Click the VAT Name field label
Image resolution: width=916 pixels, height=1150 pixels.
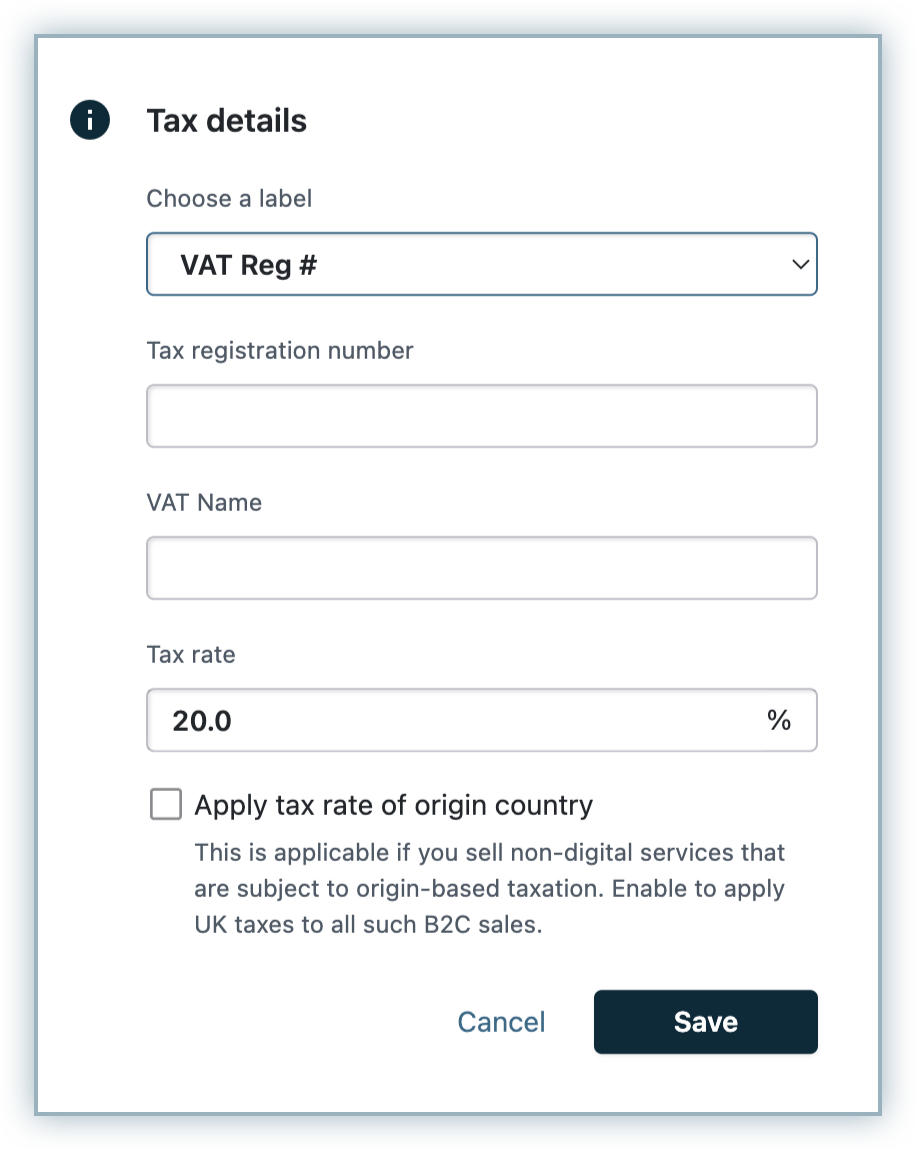point(204,503)
